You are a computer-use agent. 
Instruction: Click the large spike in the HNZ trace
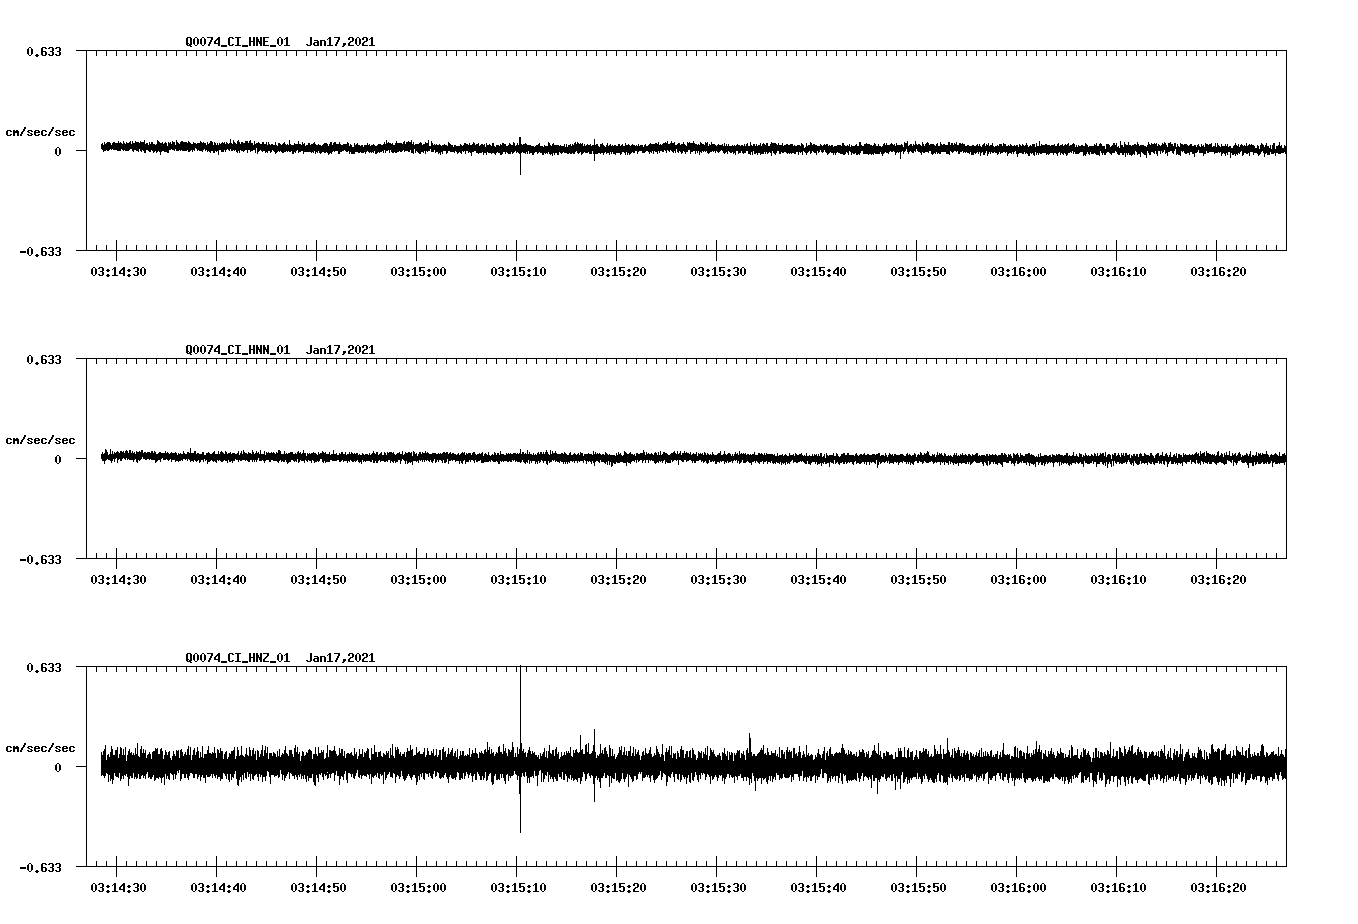click(519, 750)
